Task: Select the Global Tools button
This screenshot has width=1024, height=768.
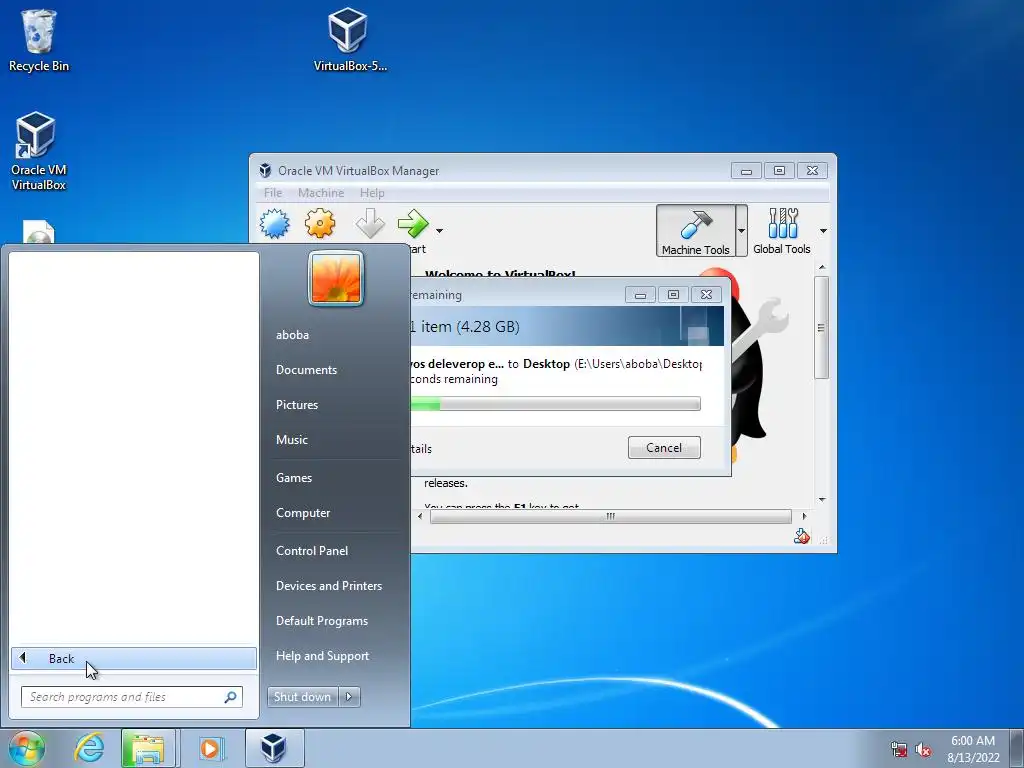Action: click(x=782, y=231)
